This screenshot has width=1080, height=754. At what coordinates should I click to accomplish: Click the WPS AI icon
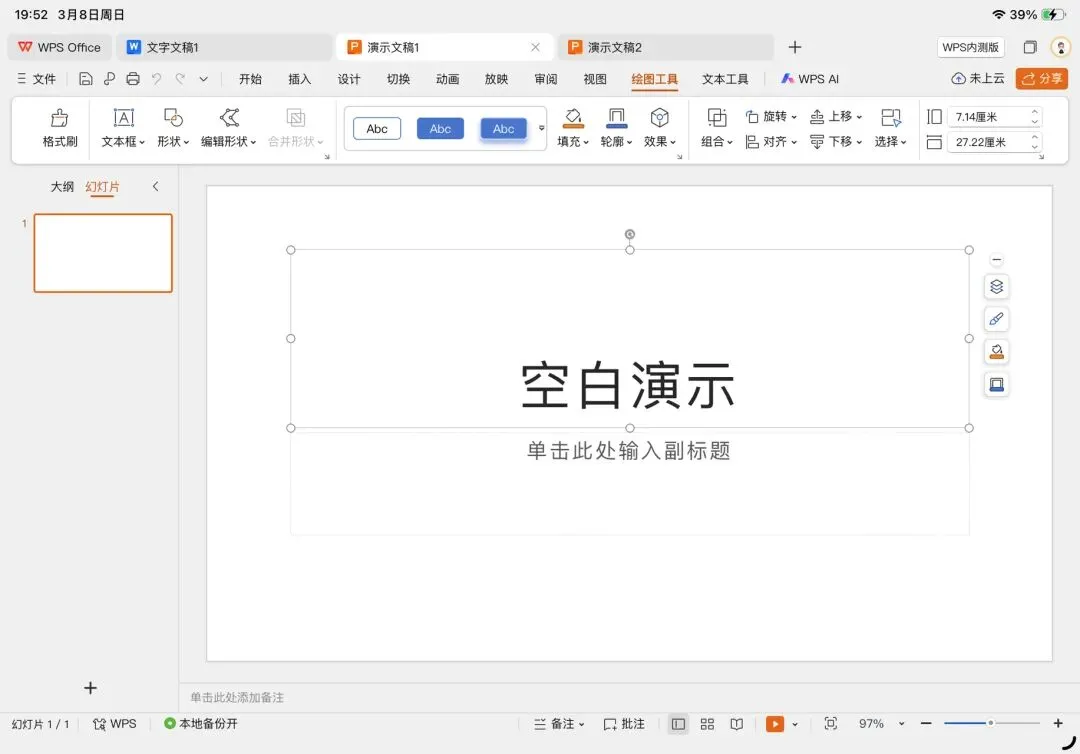point(787,78)
